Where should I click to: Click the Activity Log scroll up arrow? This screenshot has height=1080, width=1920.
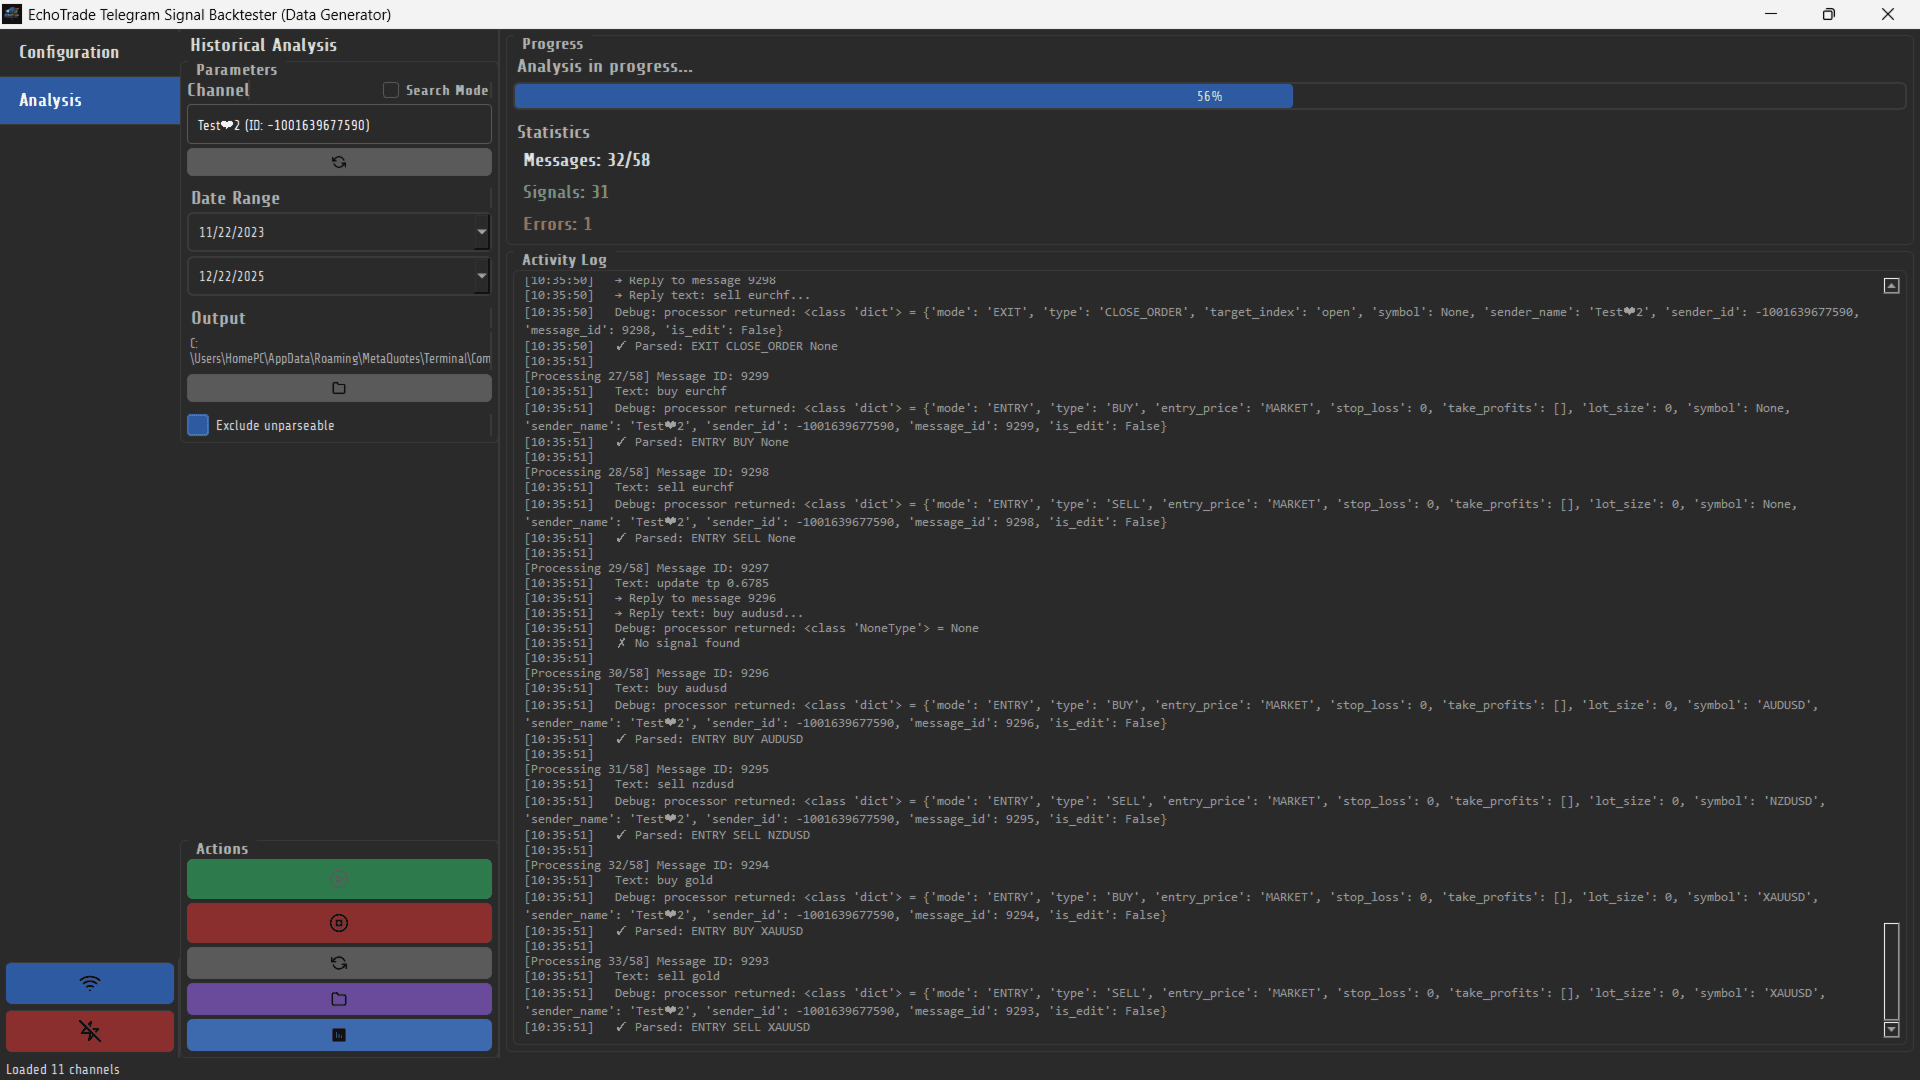pyautogui.click(x=1891, y=286)
